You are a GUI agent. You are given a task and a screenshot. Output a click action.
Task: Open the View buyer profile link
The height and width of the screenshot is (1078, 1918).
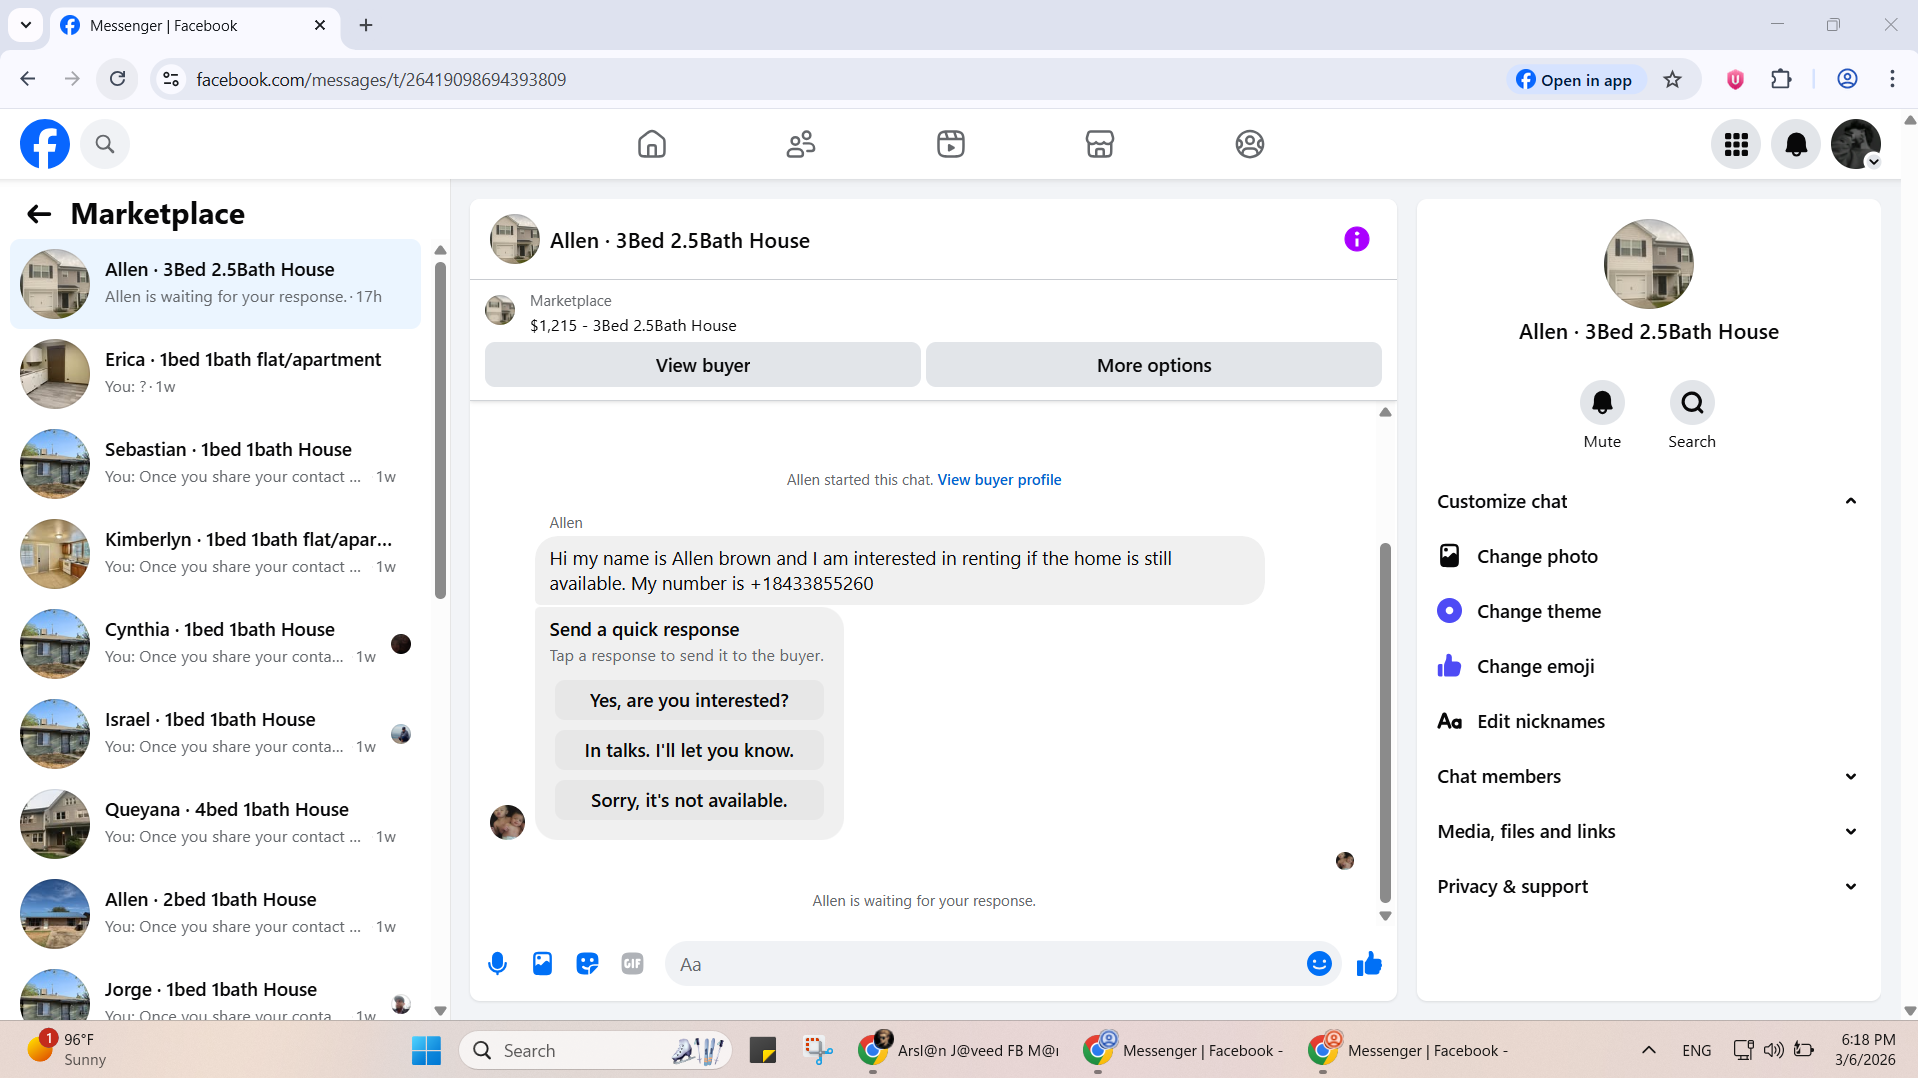coord(999,480)
